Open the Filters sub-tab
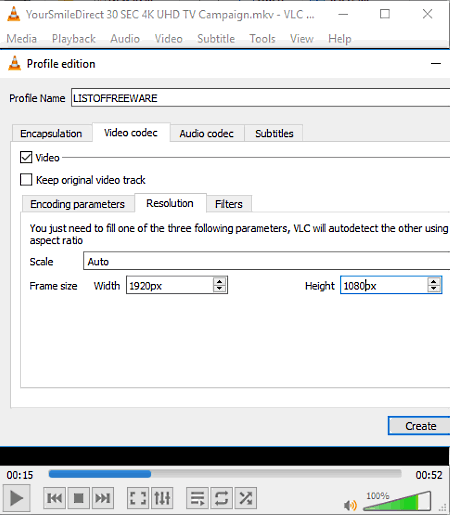Image resolution: width=450 pixels, height=515 pixels. click(x=229, y=204)
